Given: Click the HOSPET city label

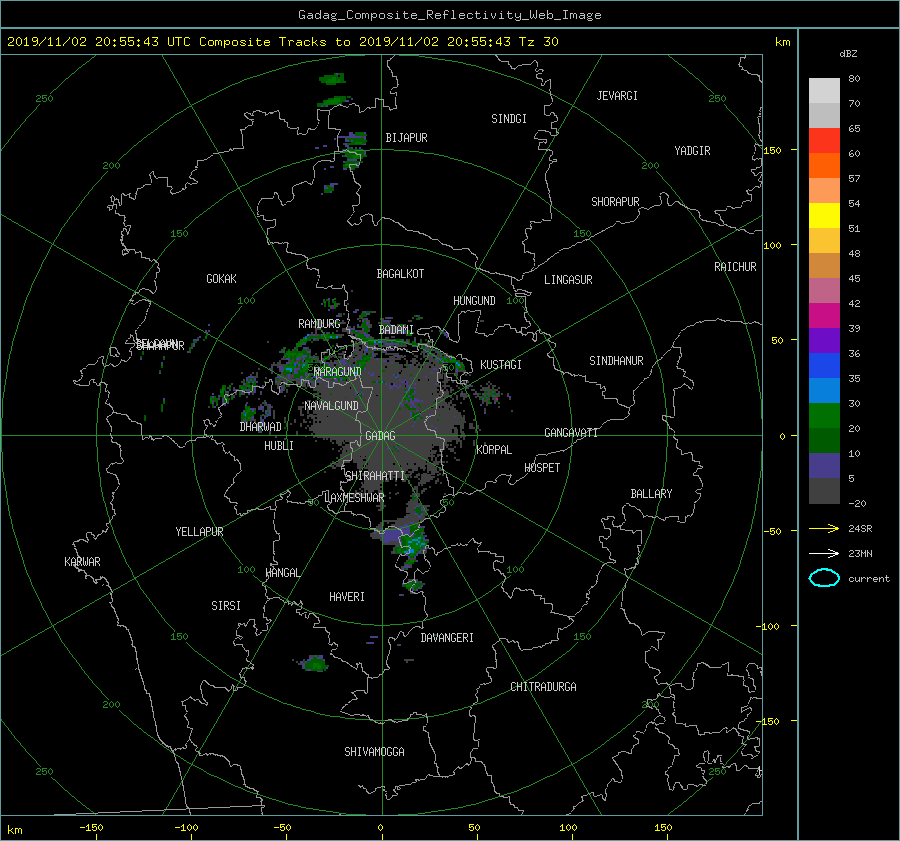Looking at the screenshot, I should point(542,468).
